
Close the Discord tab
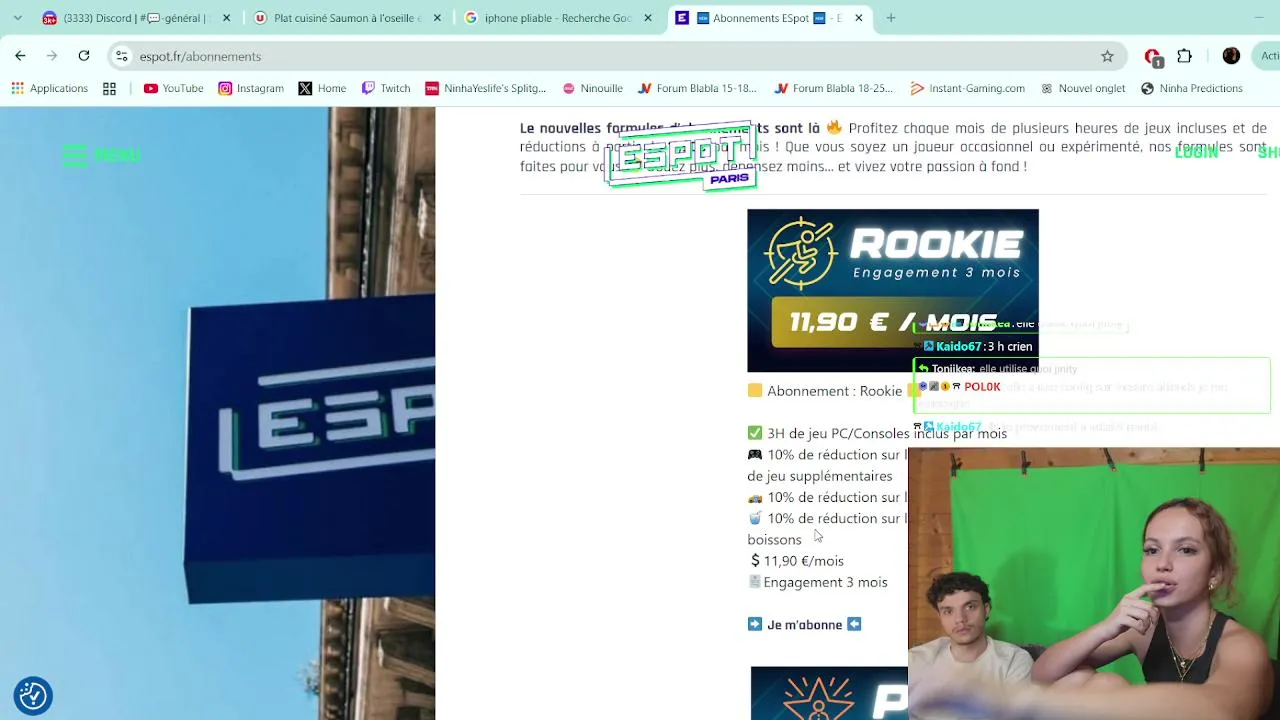226,18
